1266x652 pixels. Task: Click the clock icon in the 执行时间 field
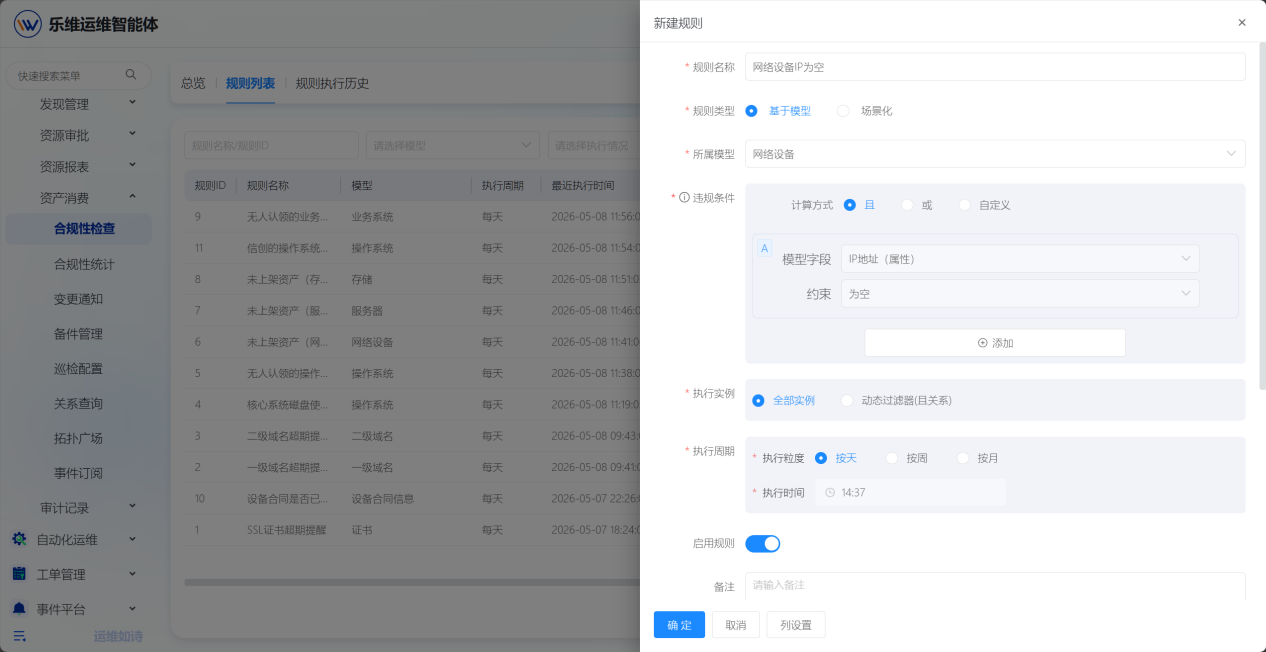click(830, 493)
